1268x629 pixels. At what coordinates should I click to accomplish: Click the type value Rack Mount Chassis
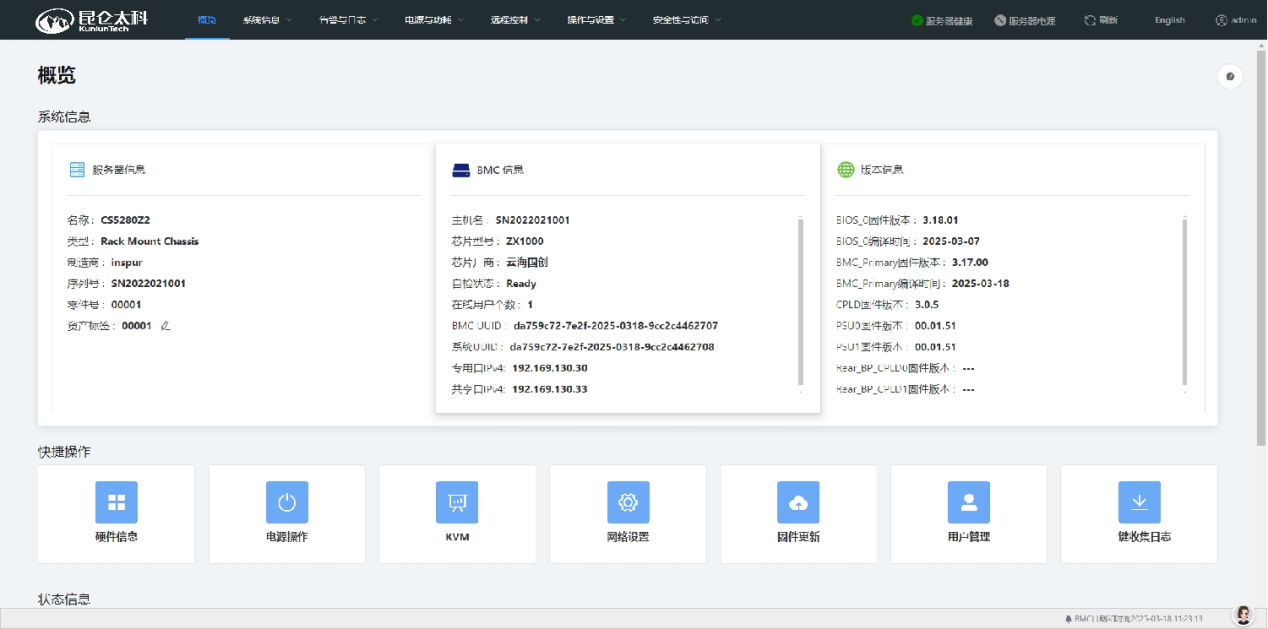[149, 241]
